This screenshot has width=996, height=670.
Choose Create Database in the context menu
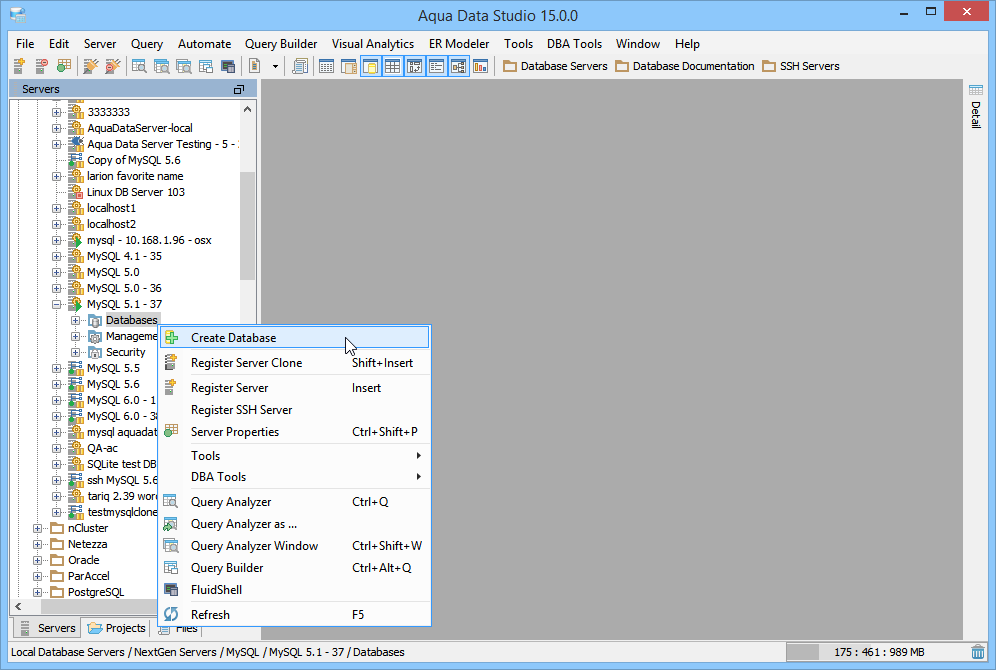coord(294,338)
